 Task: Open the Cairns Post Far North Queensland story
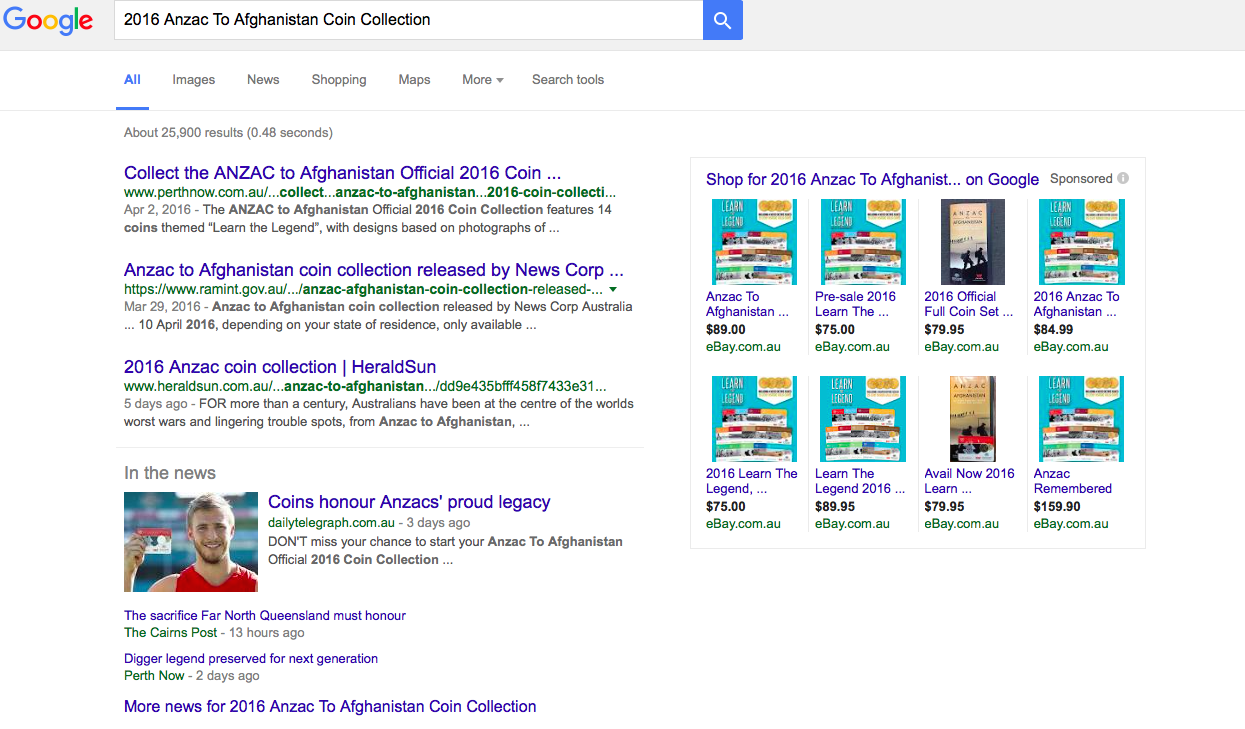(x=265, y=616)
